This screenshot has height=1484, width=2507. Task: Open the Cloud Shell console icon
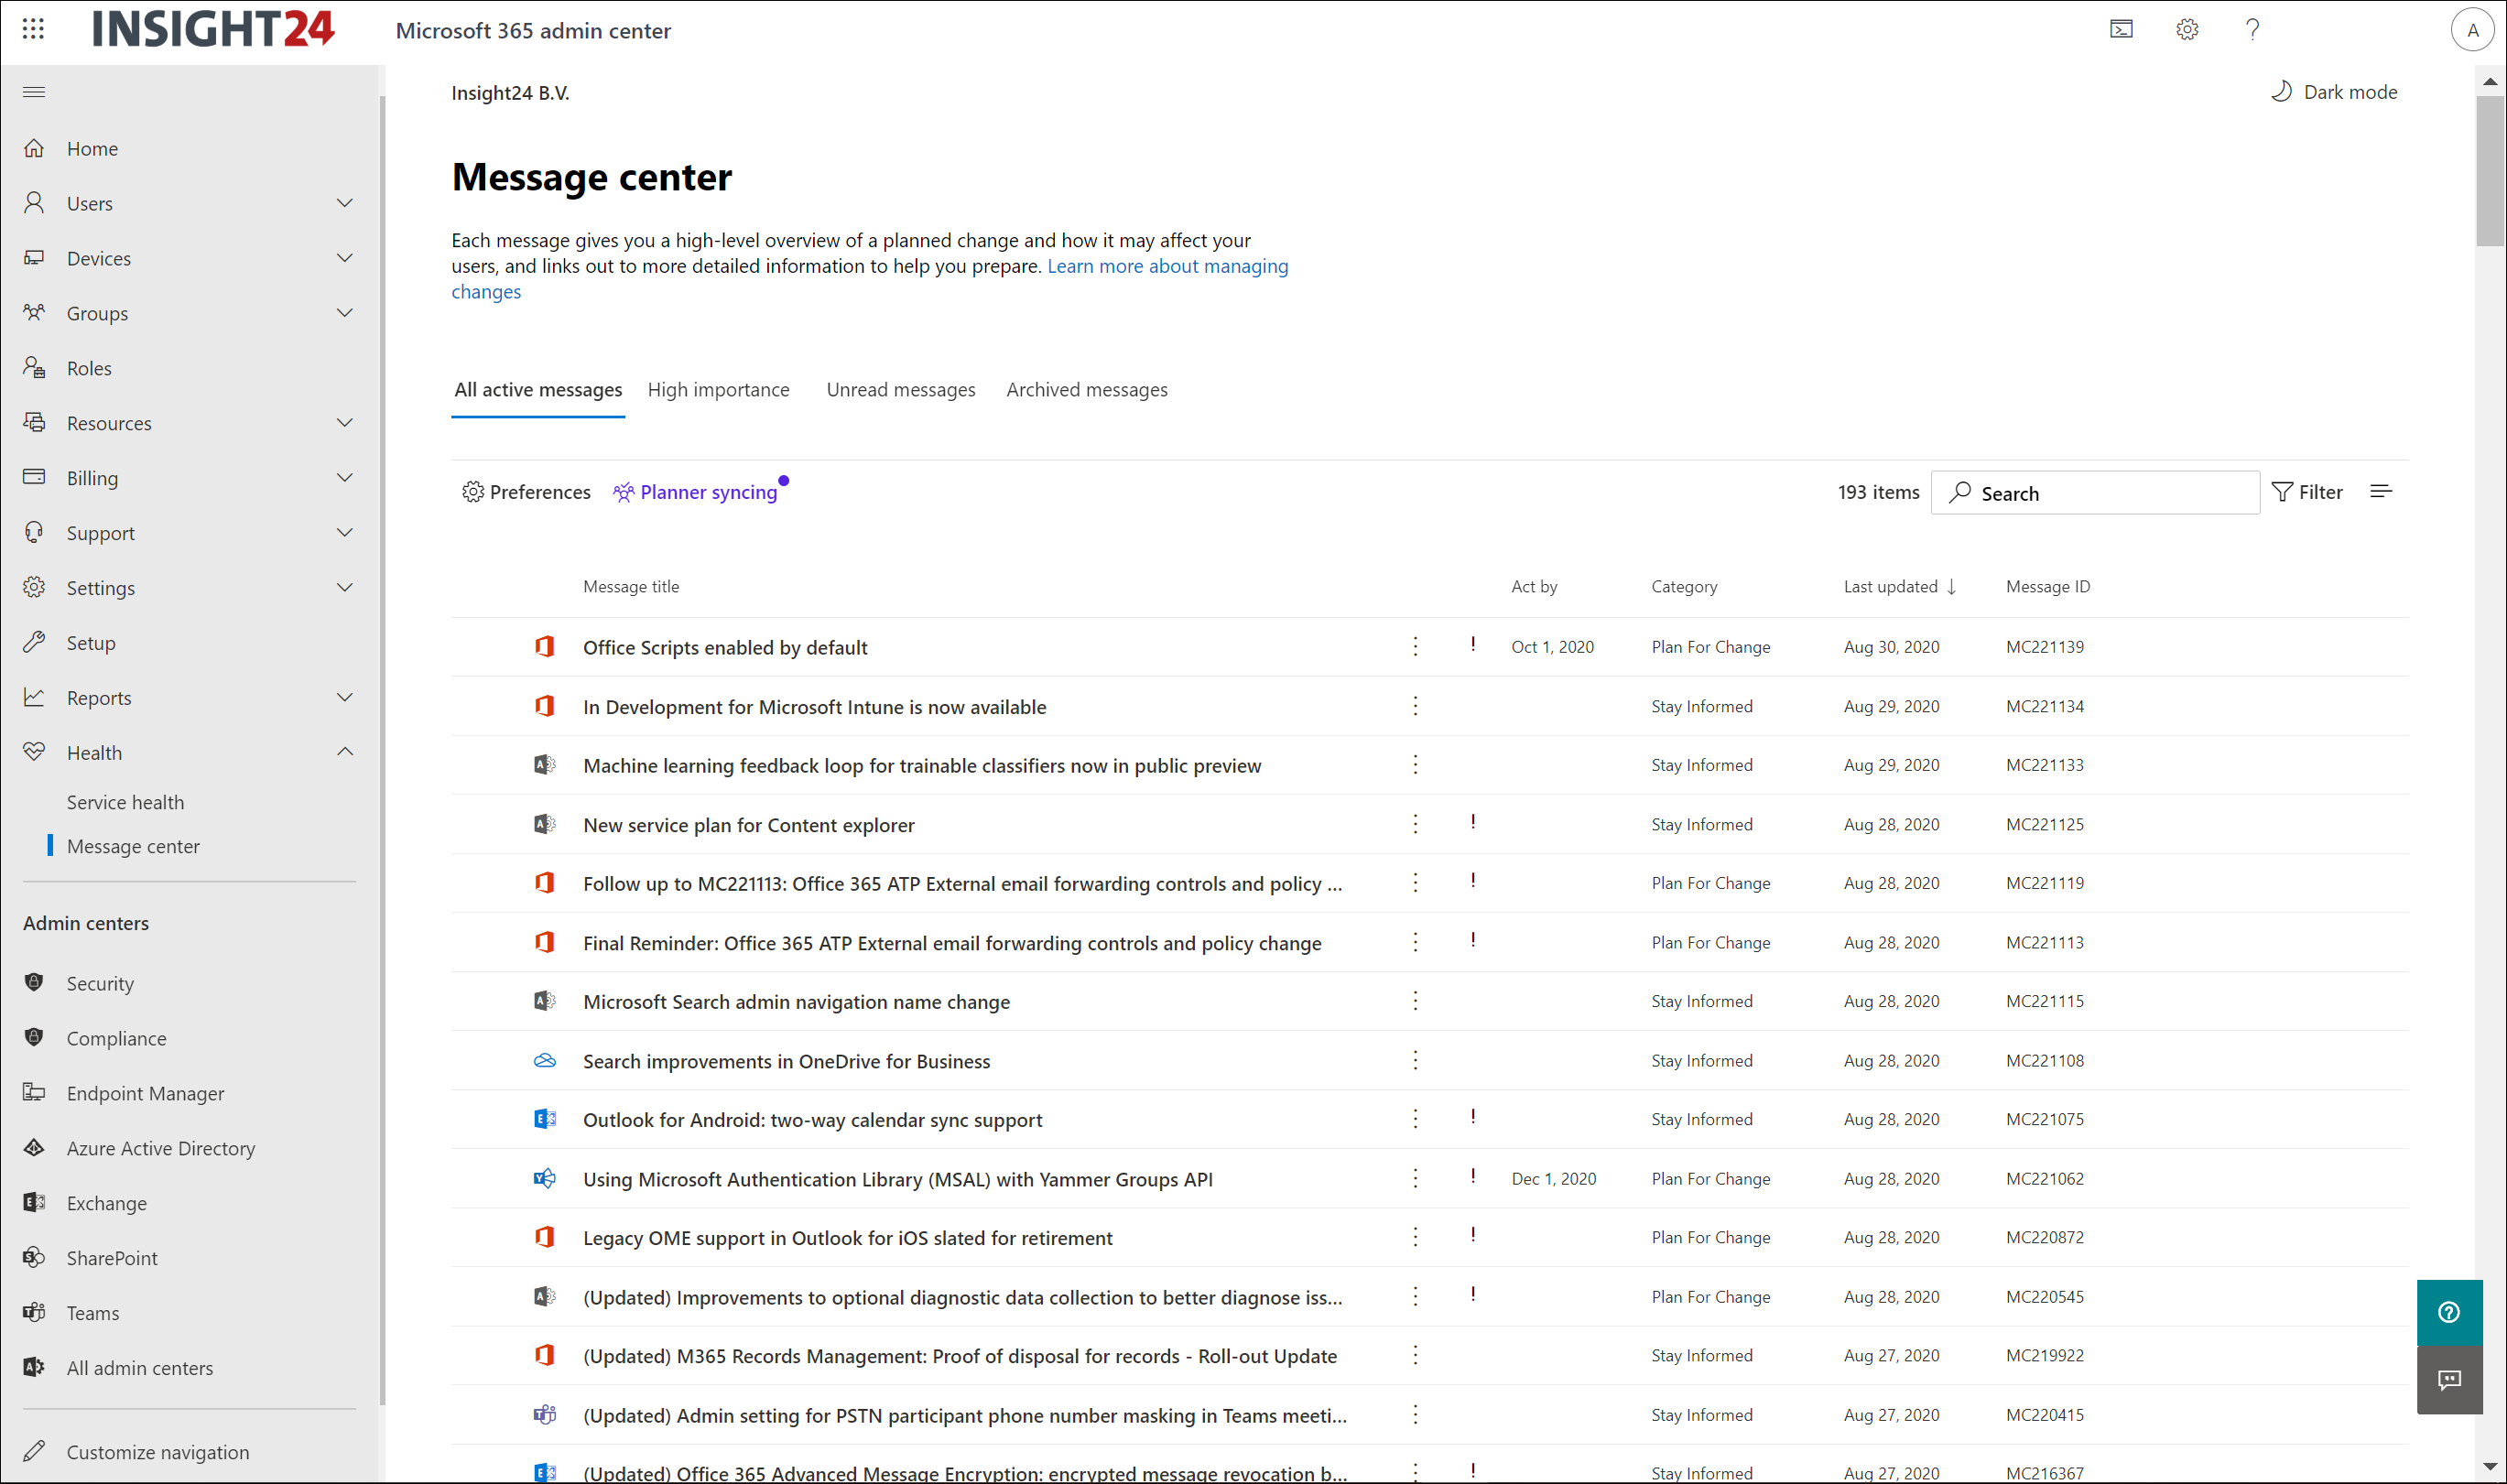pos(2121,30)
